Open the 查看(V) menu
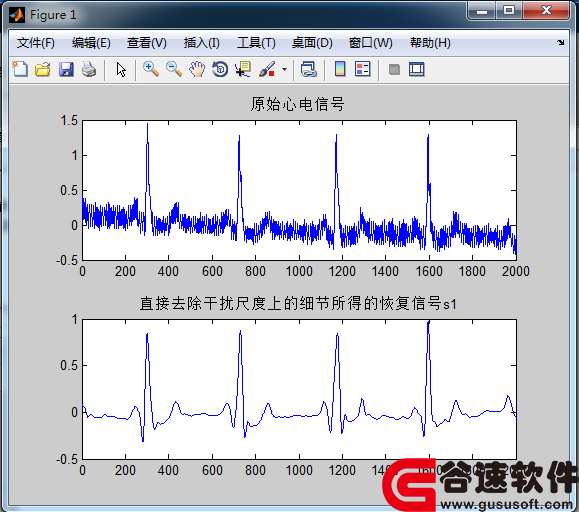Image resolution: width=579 pixels, height=512 pixels. (147, 43)
